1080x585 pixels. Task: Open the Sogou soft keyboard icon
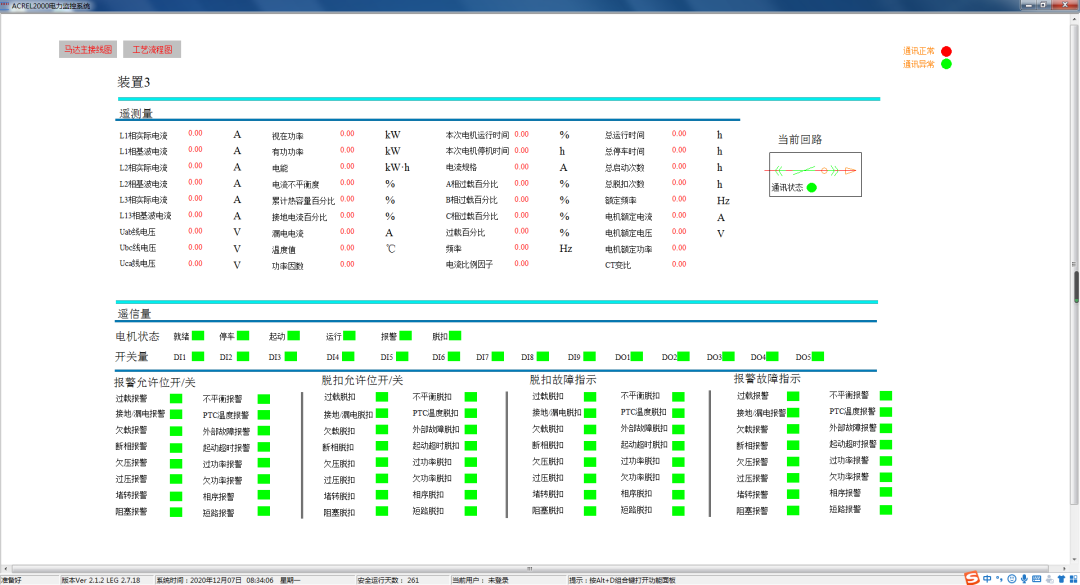[1037, 579]
